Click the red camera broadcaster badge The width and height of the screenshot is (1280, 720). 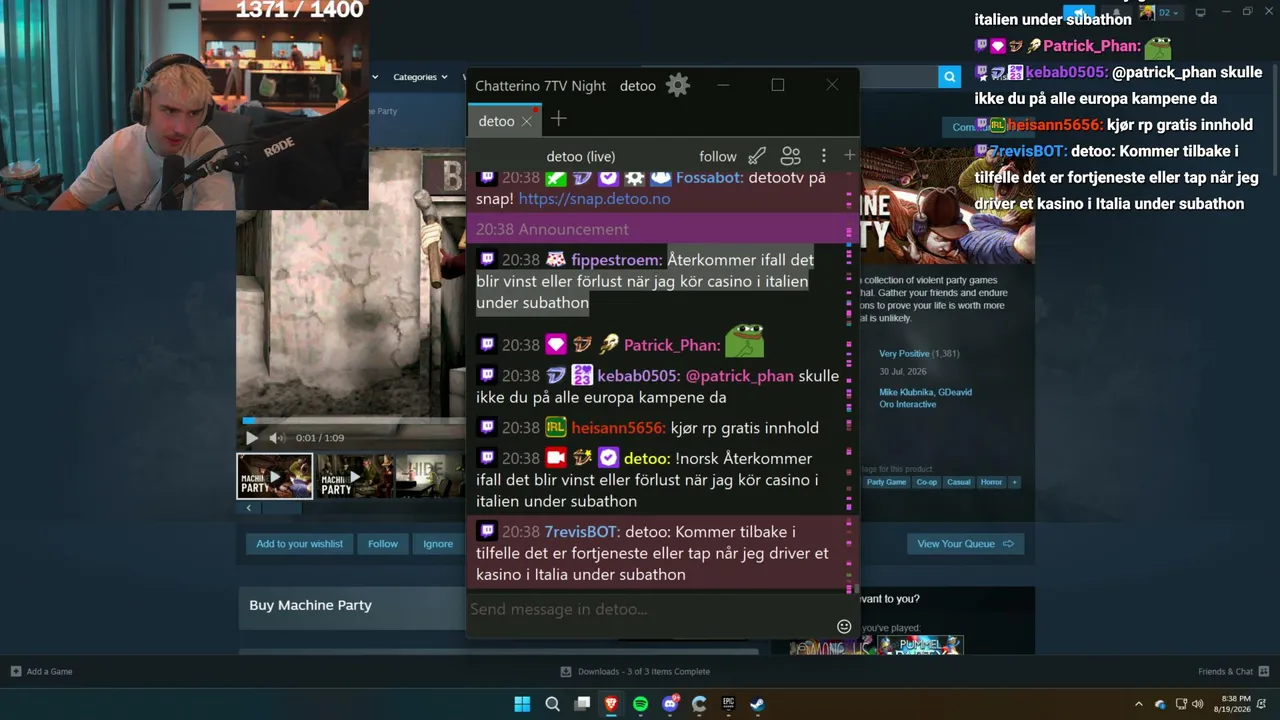tap(555, 458)
